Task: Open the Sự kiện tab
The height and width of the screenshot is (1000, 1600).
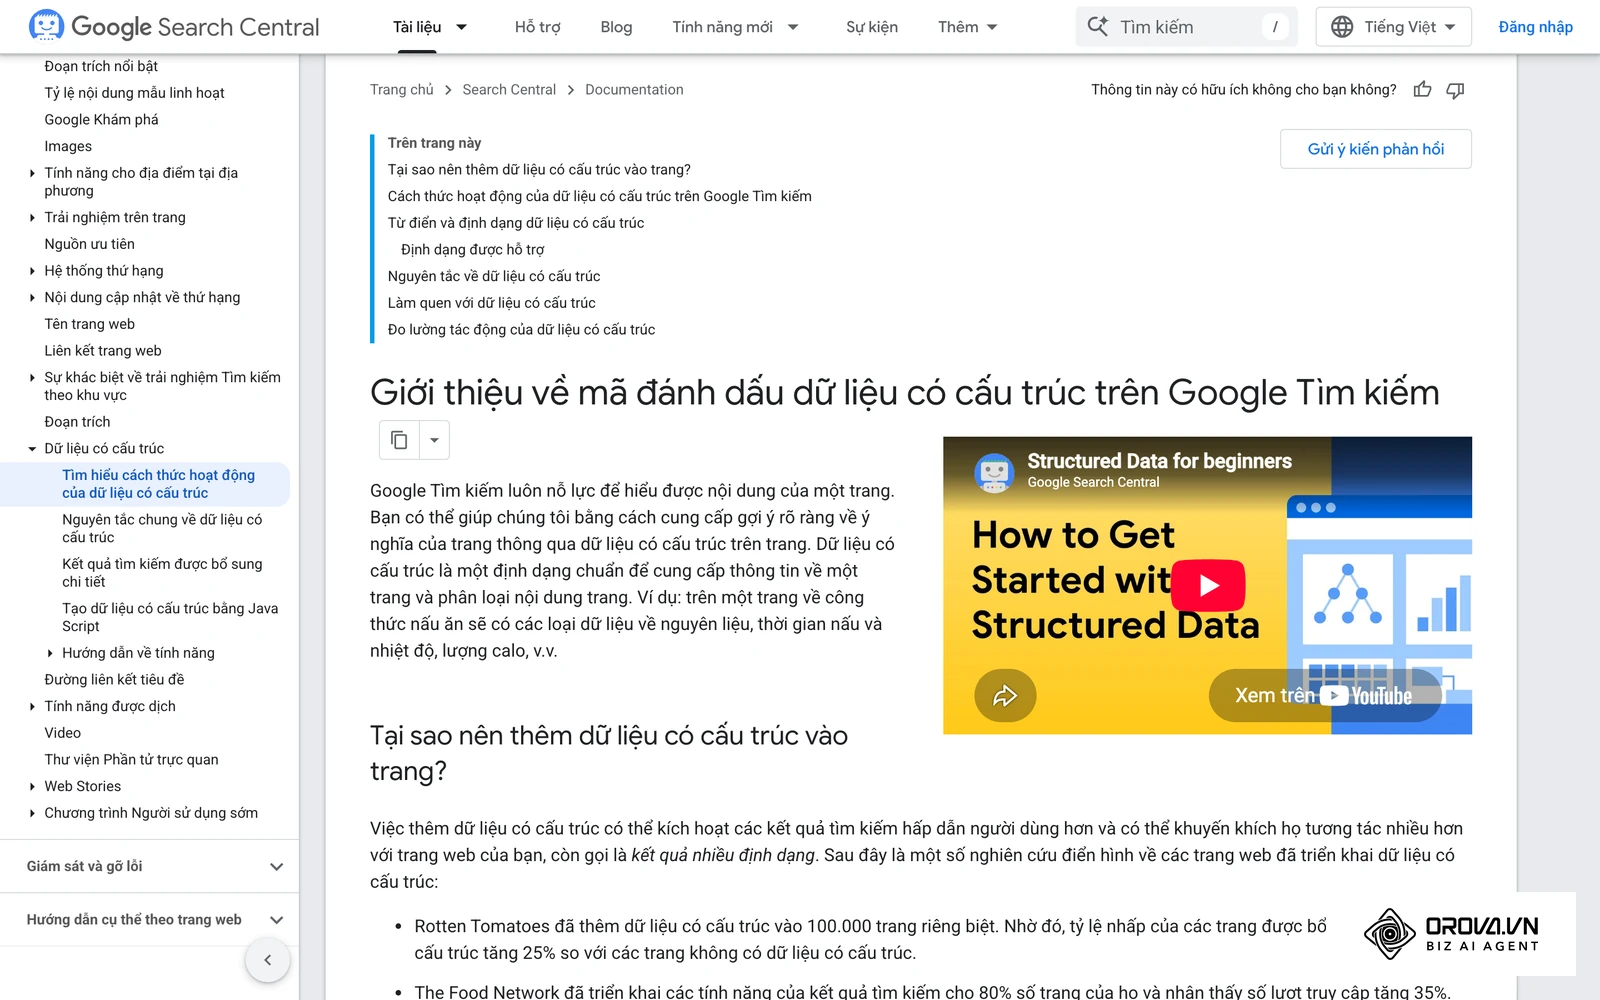Action: (871, 27)
